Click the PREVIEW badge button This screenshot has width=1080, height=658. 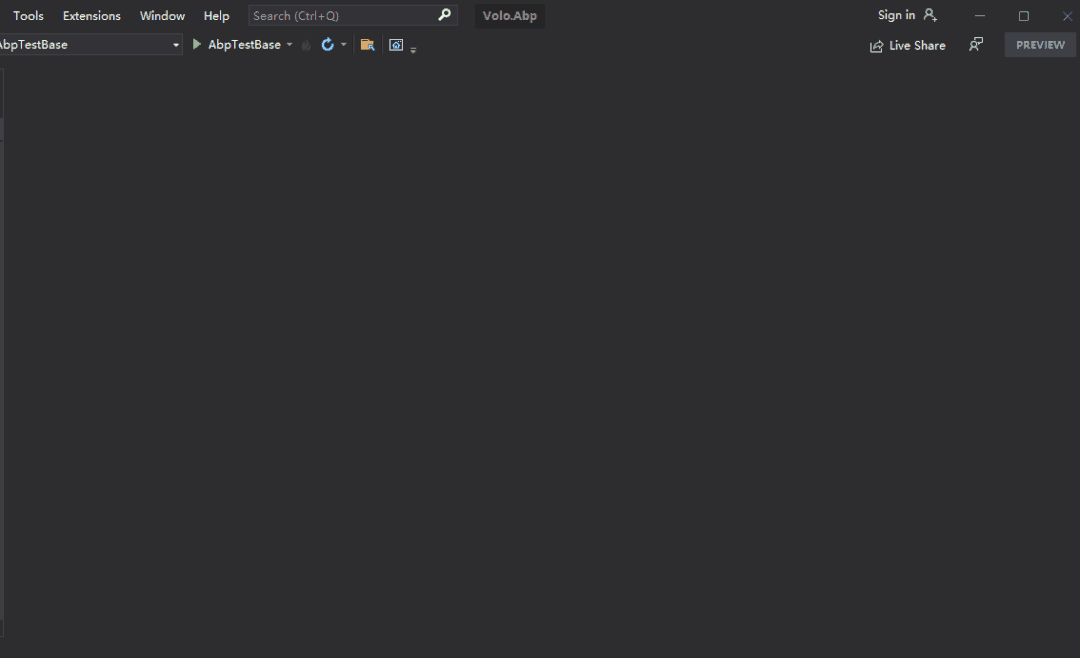coord(1040,45)
